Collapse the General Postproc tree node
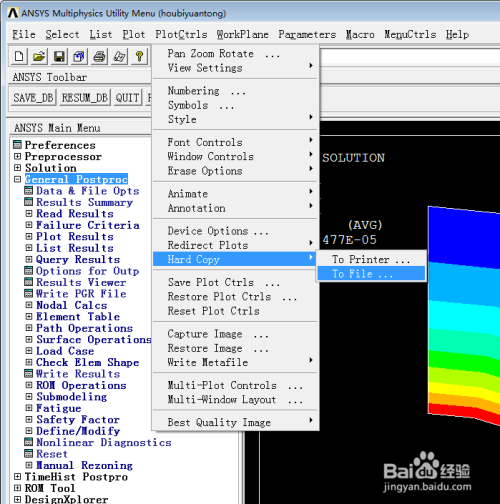The height and width of the screenshot is (504, 500). 17,179
